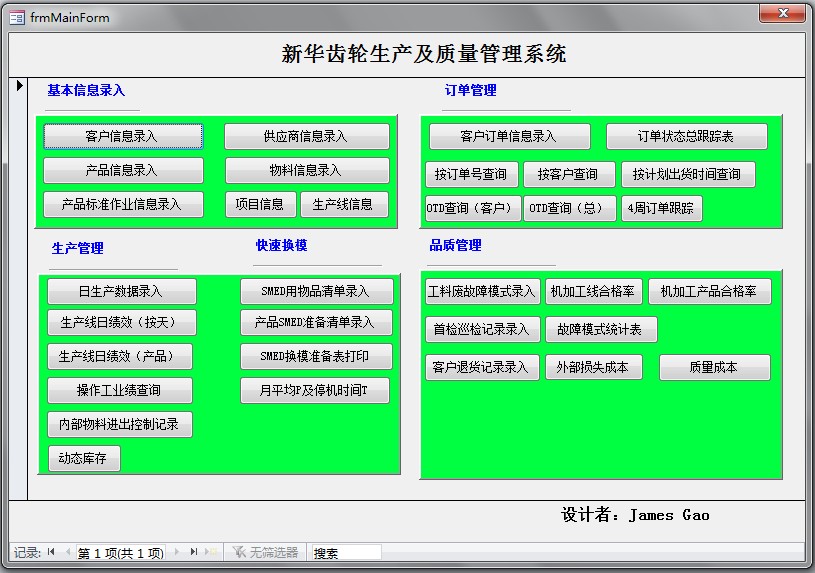Open 外部损失成本 report
This screenshot has height=573, width=815.
click(594, 367)
